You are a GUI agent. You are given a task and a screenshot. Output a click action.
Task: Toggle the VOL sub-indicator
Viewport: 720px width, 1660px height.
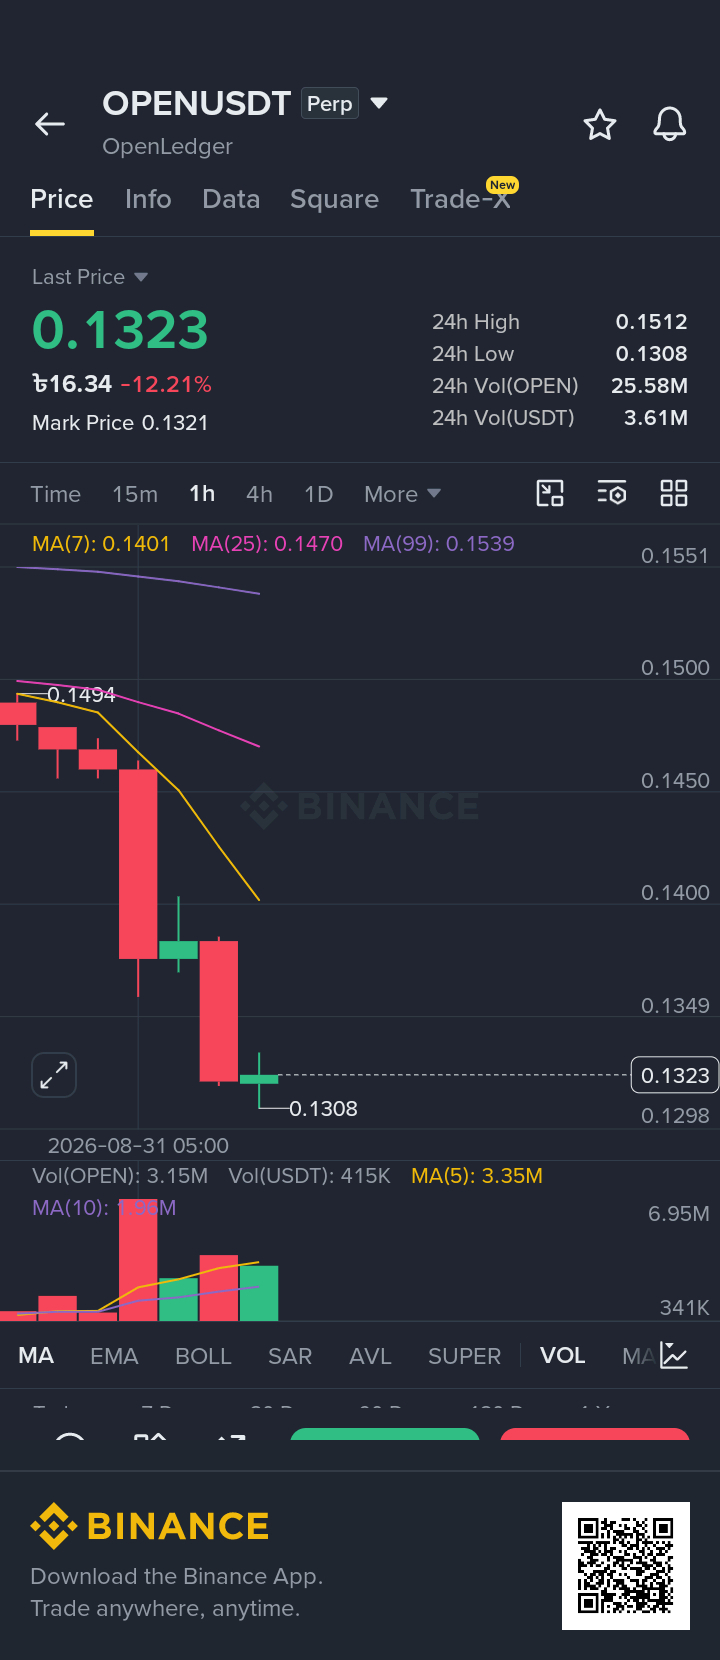(562, 1356)
